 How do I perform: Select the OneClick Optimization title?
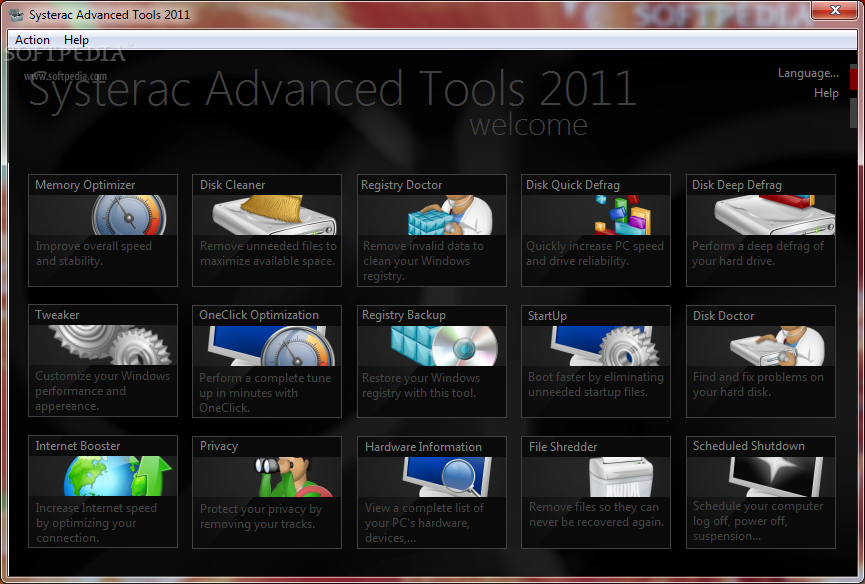[259, 315]
